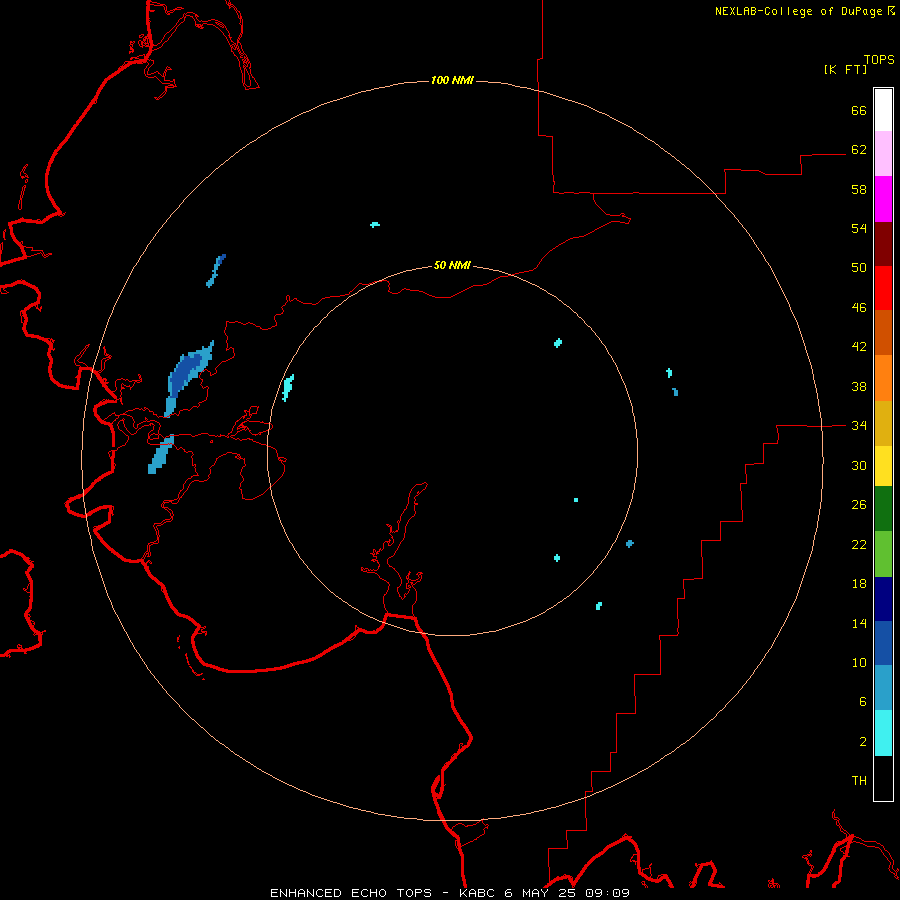
Task: Click the light blue echo on the western coastline
Action: tap(161, 454)
